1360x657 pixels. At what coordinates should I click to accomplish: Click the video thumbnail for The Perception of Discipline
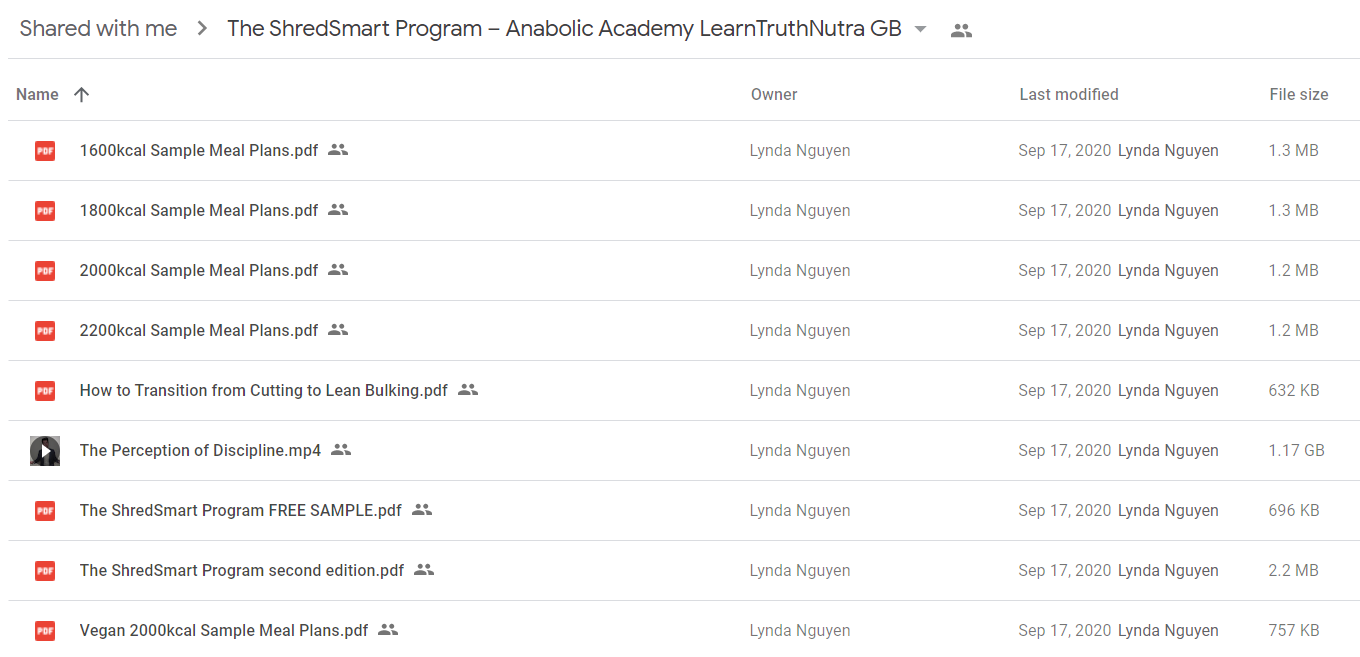point(45,451)
